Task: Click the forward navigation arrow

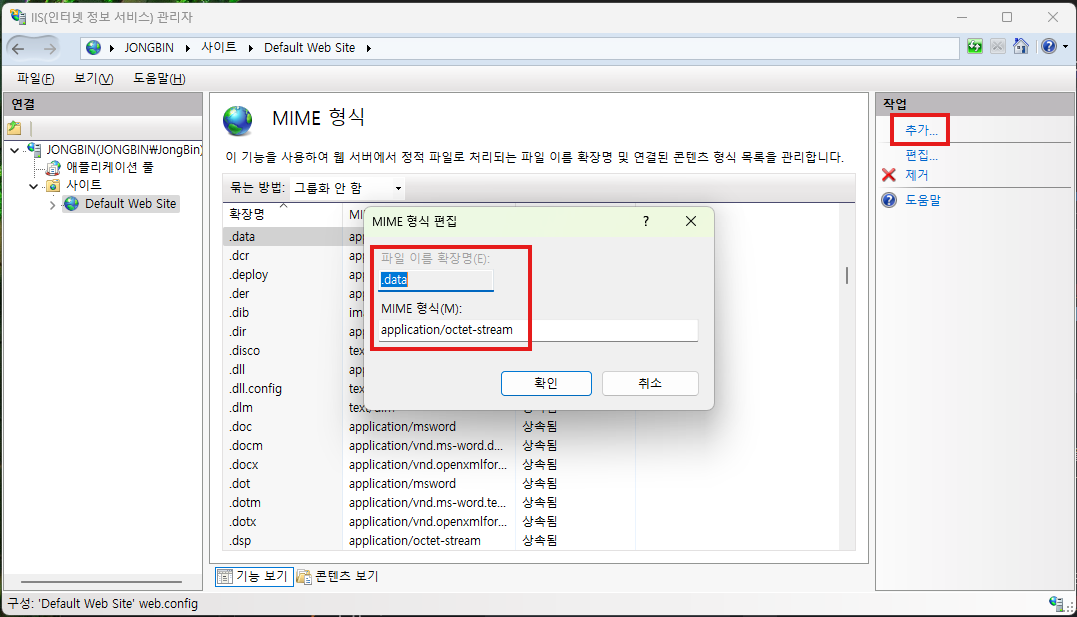Action: 49,48
